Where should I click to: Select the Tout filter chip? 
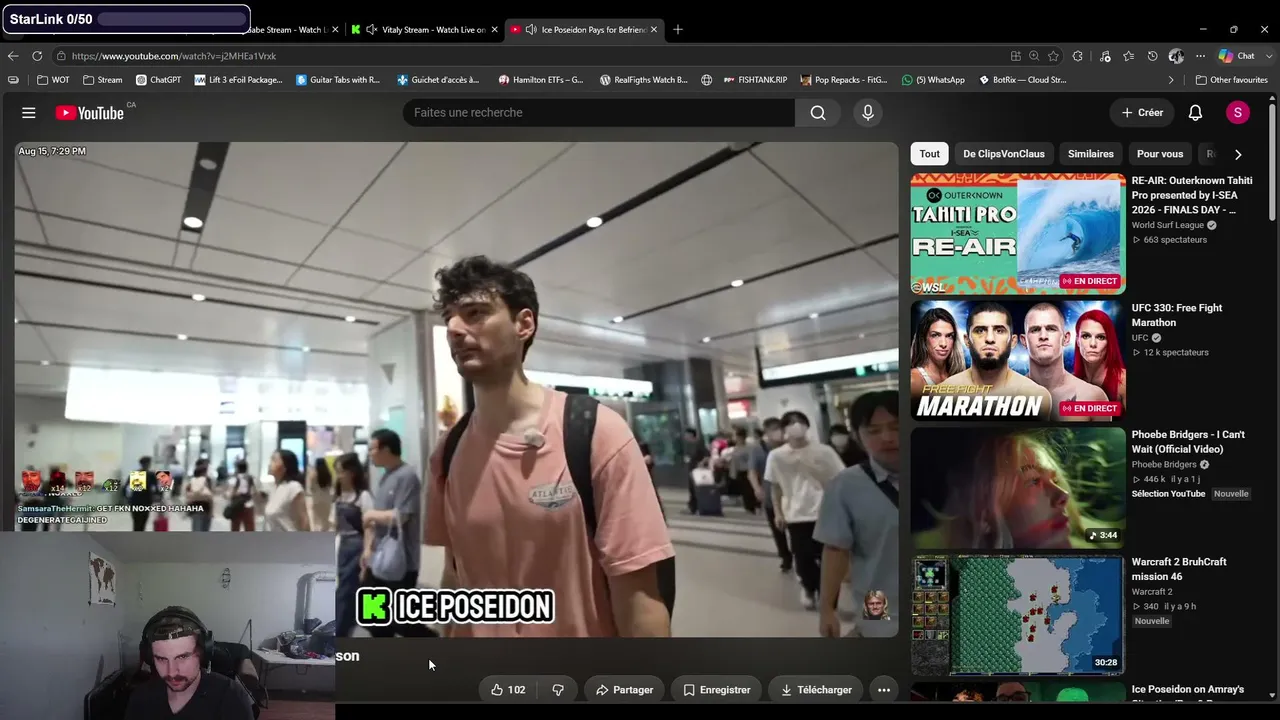coord(930,154)
